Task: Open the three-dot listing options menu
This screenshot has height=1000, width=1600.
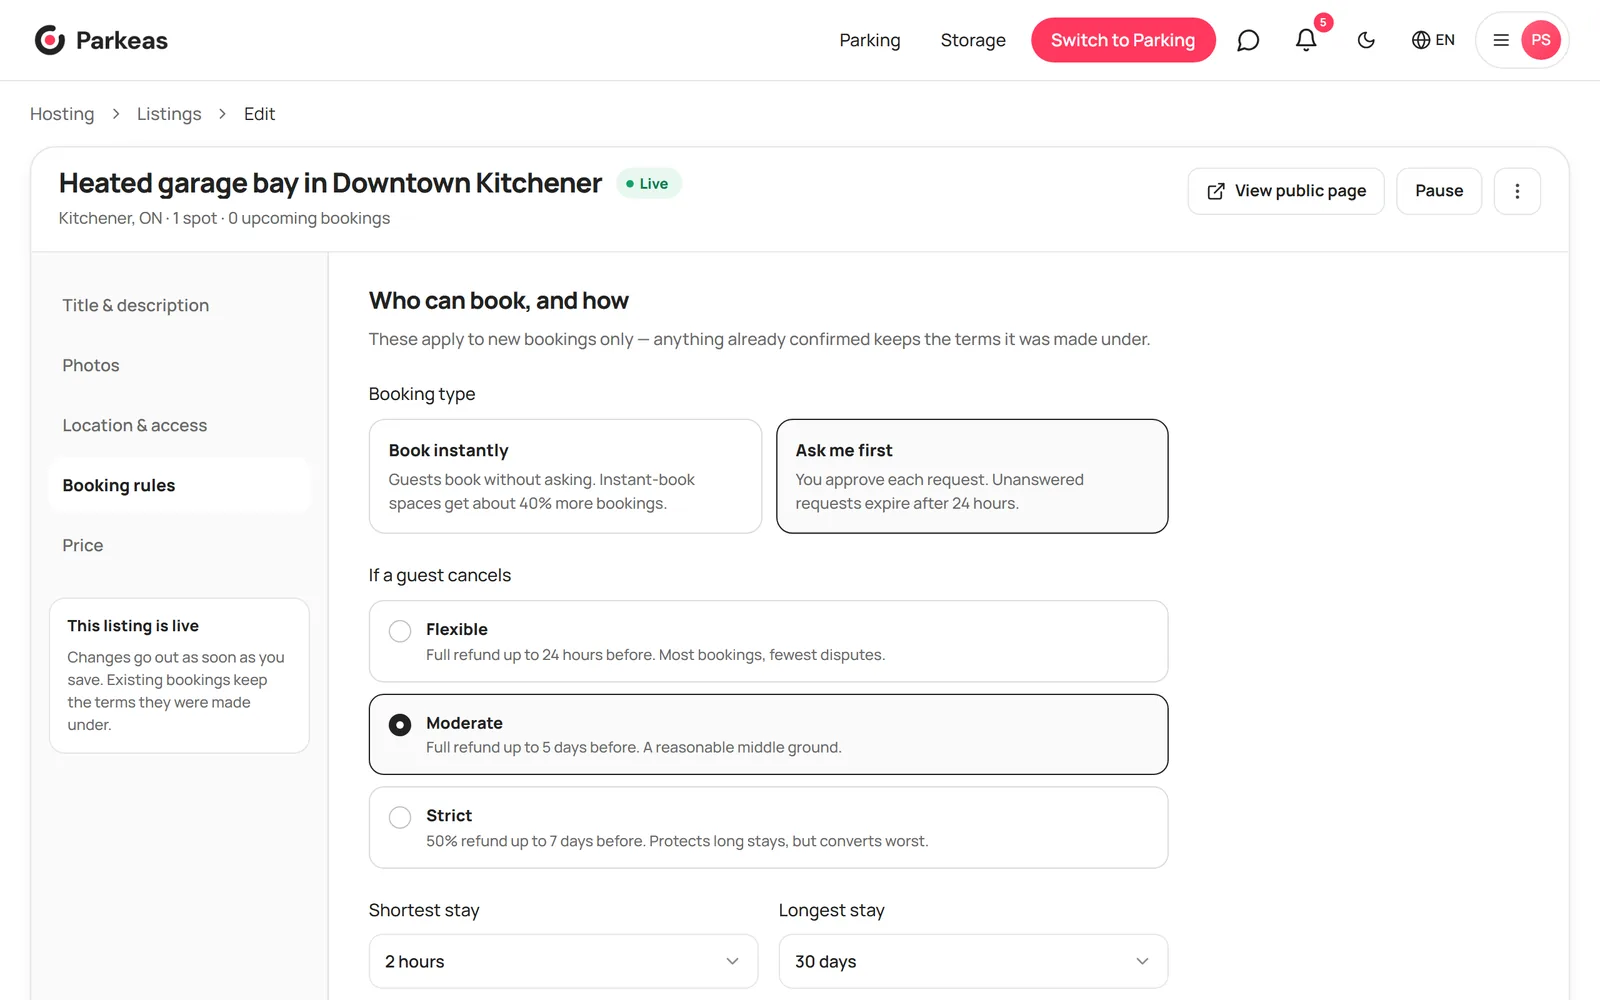Action: tap(1517, 191)
